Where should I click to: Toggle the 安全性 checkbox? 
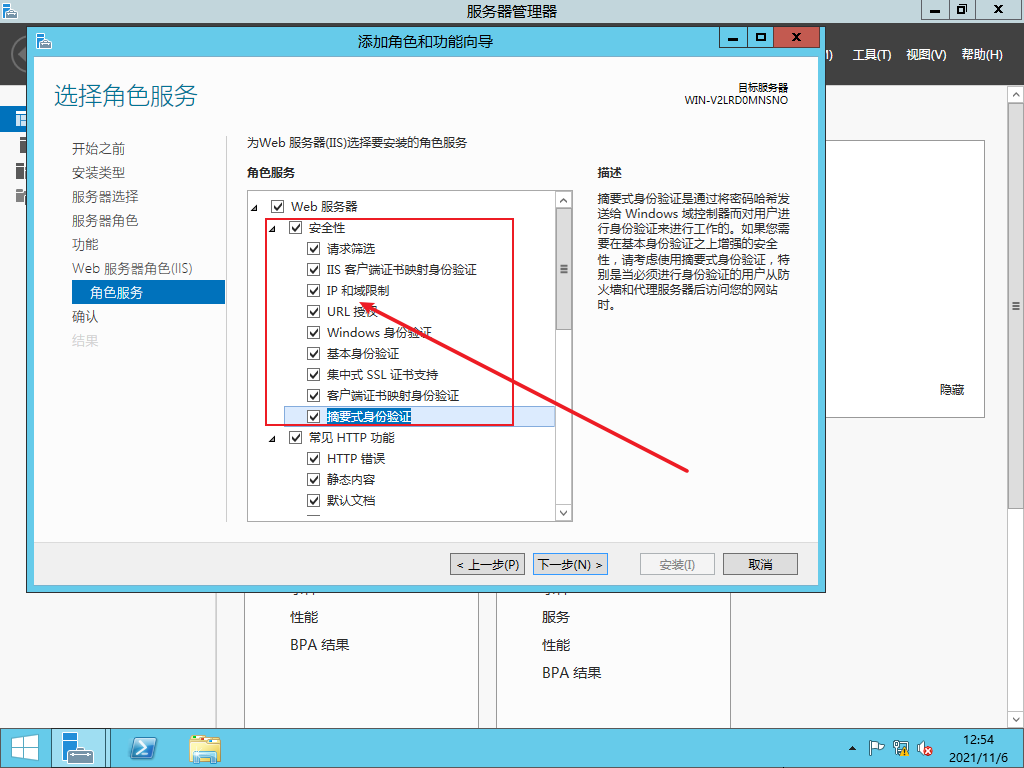[x=296, y=227]
